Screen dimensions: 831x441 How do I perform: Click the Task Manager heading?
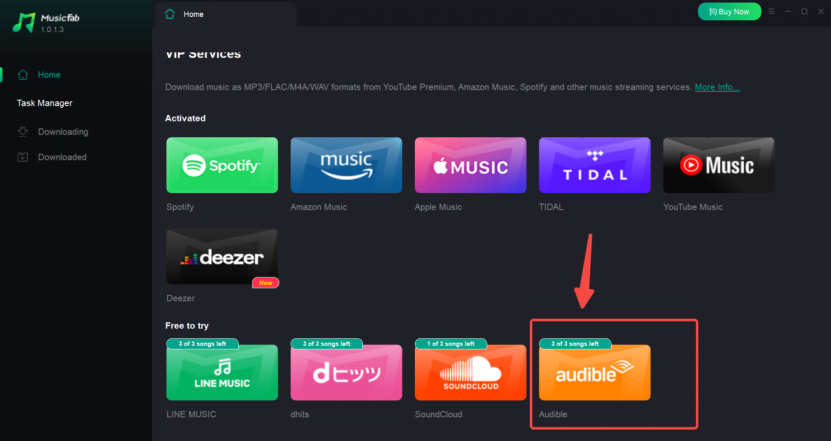(45, 103)
